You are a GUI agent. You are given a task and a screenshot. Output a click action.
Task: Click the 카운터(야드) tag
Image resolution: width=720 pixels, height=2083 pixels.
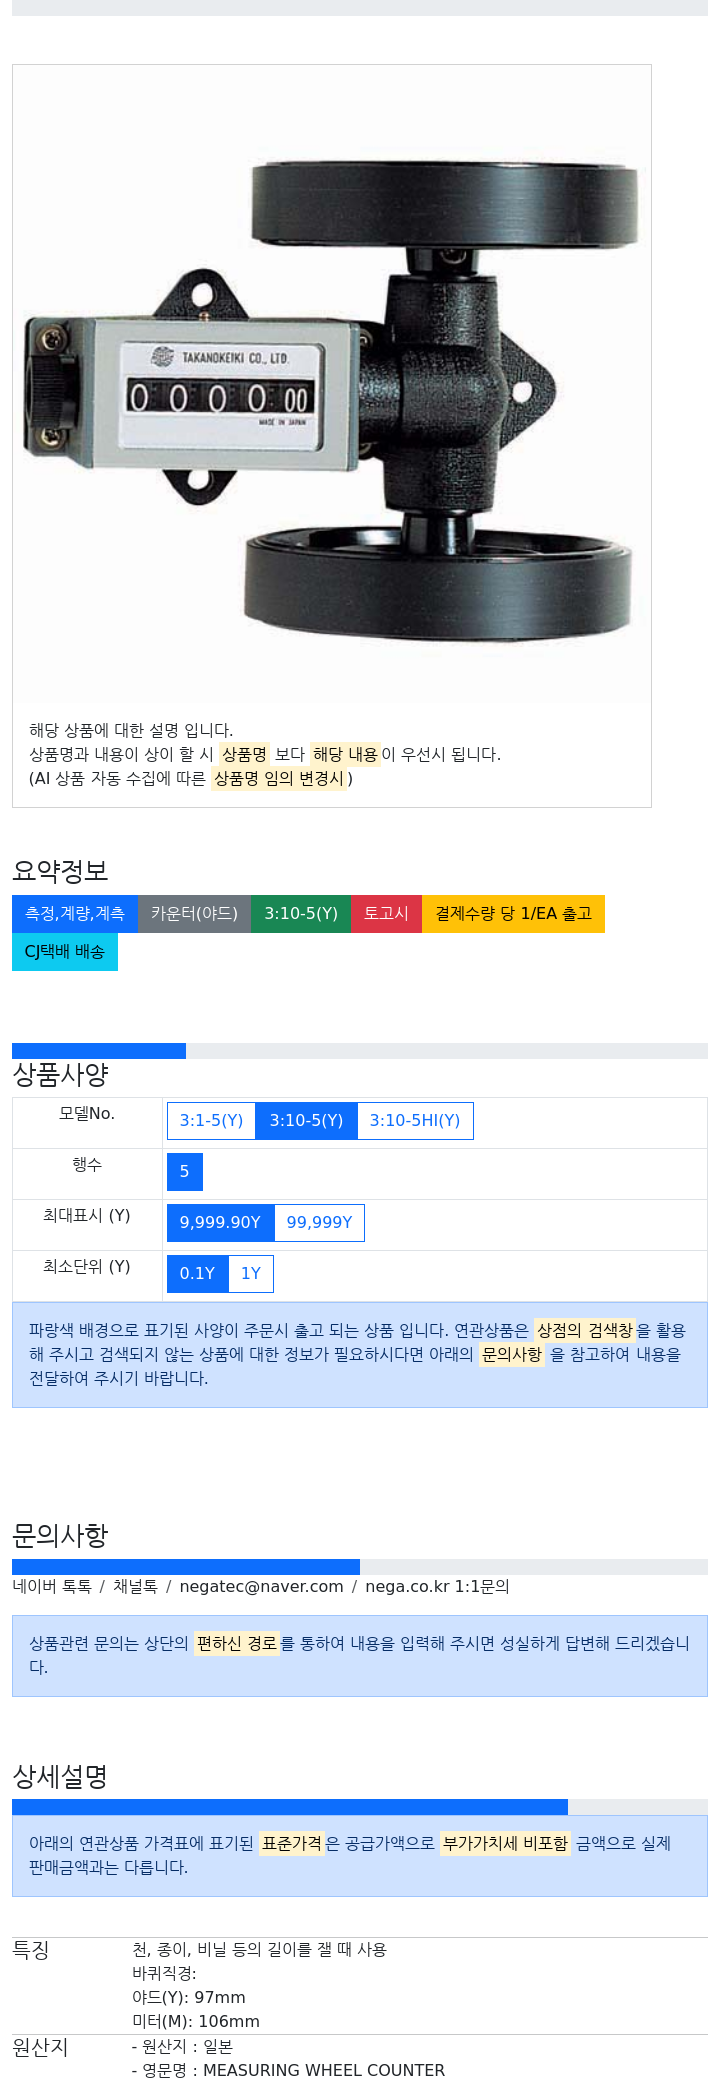pos(194,914)
